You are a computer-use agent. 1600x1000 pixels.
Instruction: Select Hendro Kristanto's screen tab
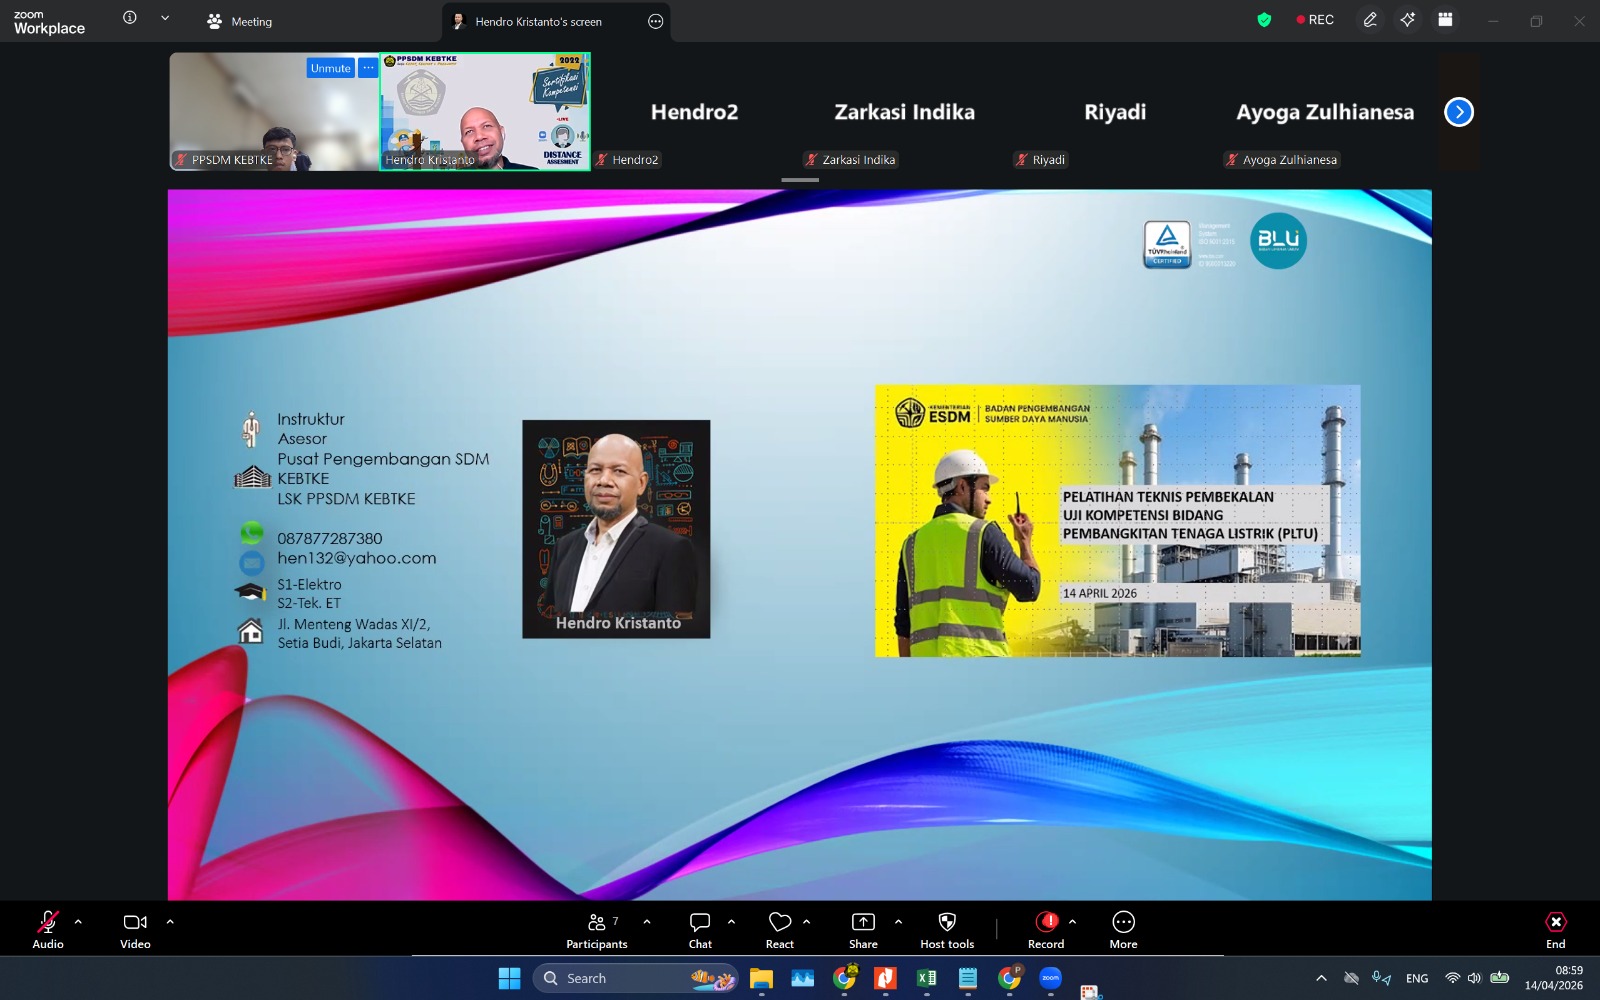pyautogui.click(x=538, y=21)
